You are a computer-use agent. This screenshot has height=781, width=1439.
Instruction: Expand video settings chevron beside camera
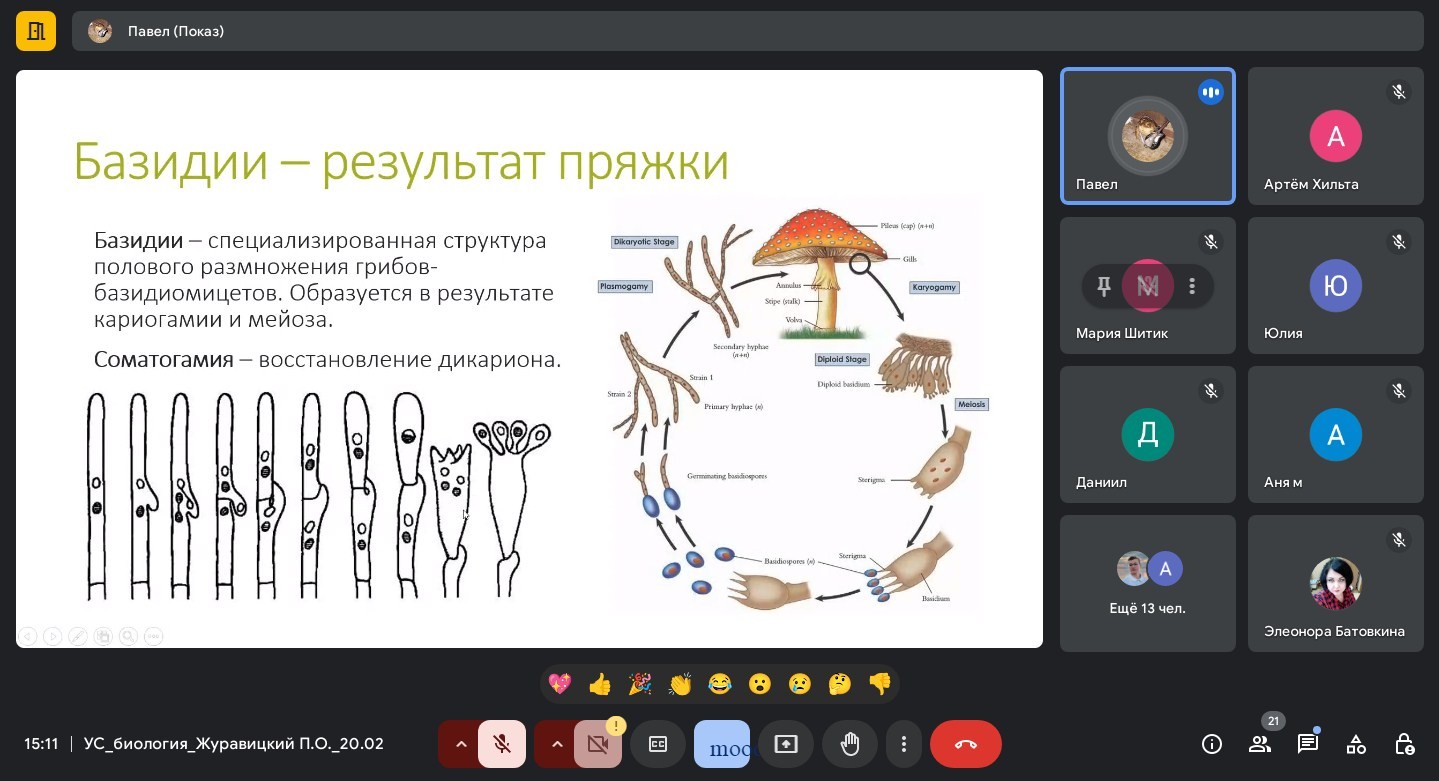[557, 744]
